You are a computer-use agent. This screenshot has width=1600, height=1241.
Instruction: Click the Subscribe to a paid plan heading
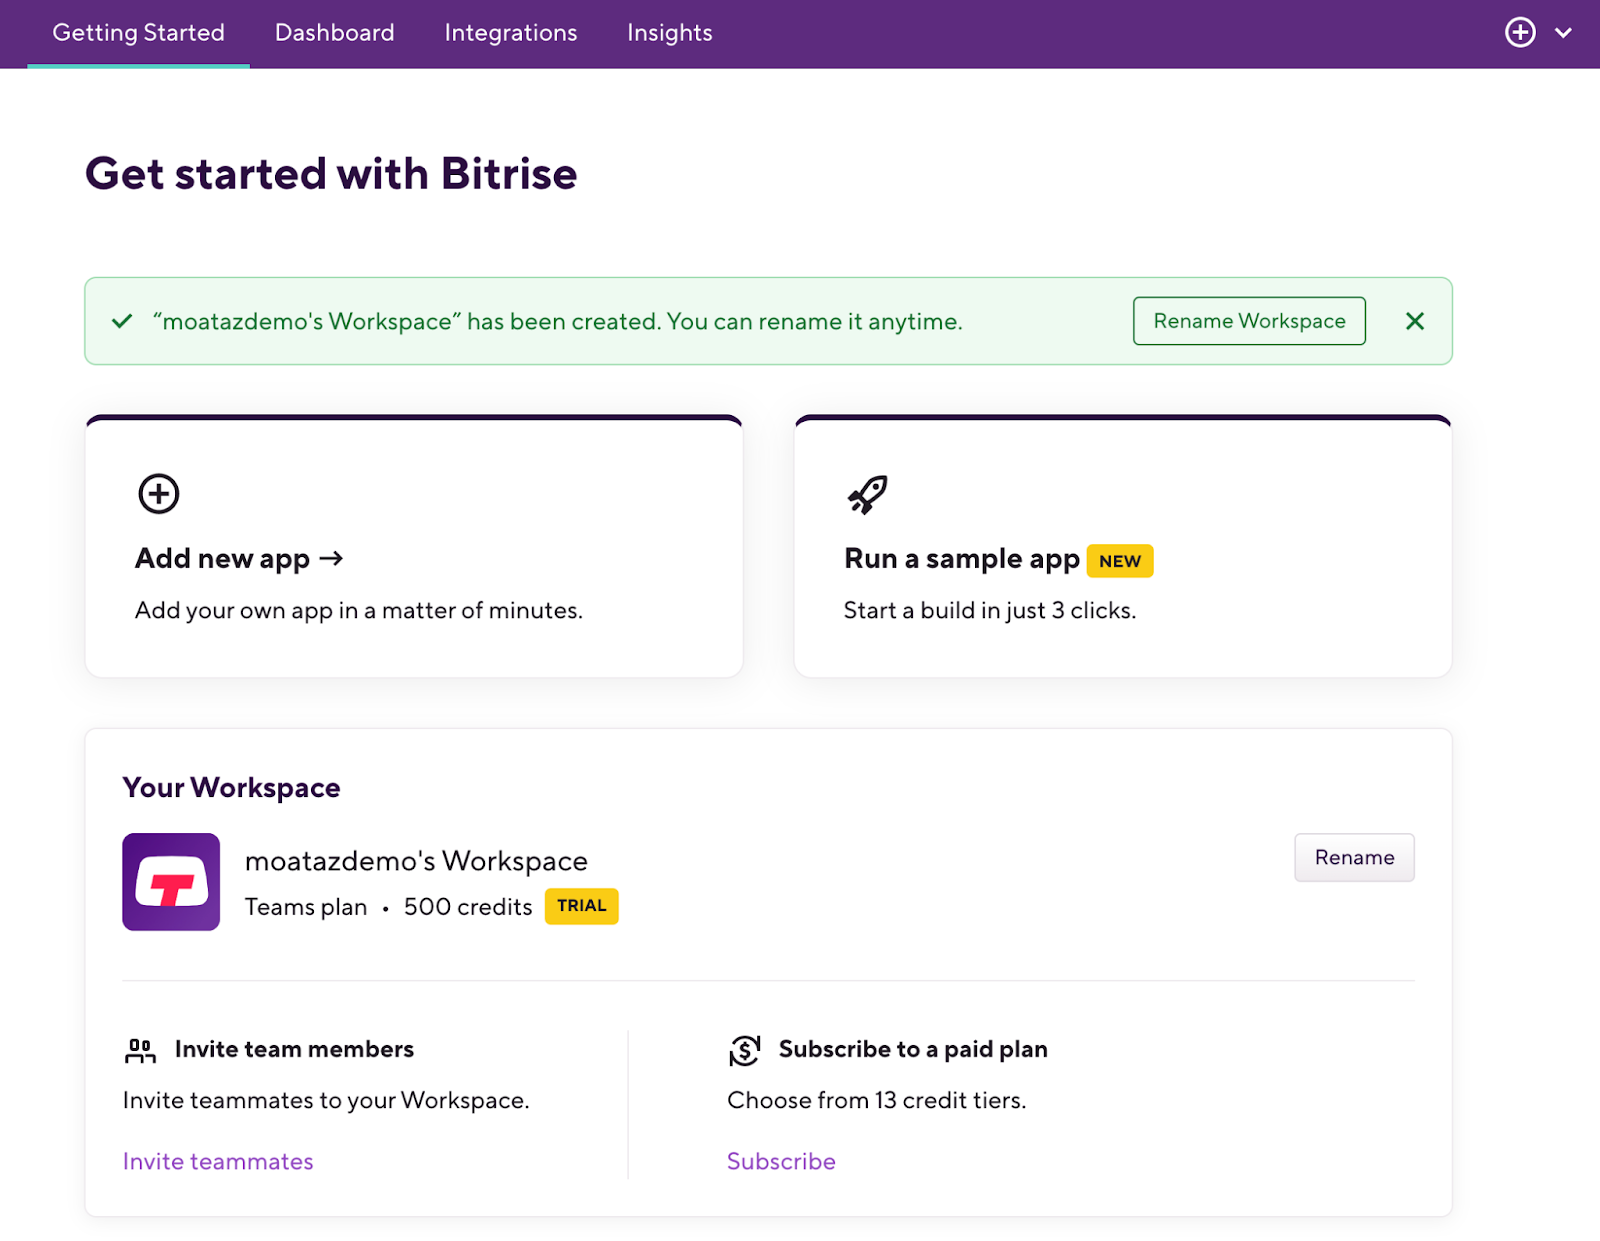click(913, 1049)
